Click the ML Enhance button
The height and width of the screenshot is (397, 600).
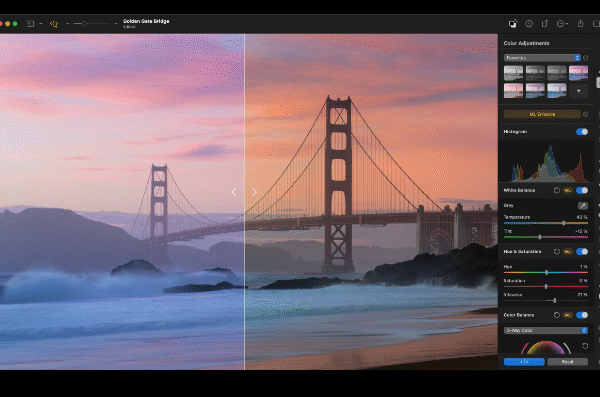pos(542,114)
